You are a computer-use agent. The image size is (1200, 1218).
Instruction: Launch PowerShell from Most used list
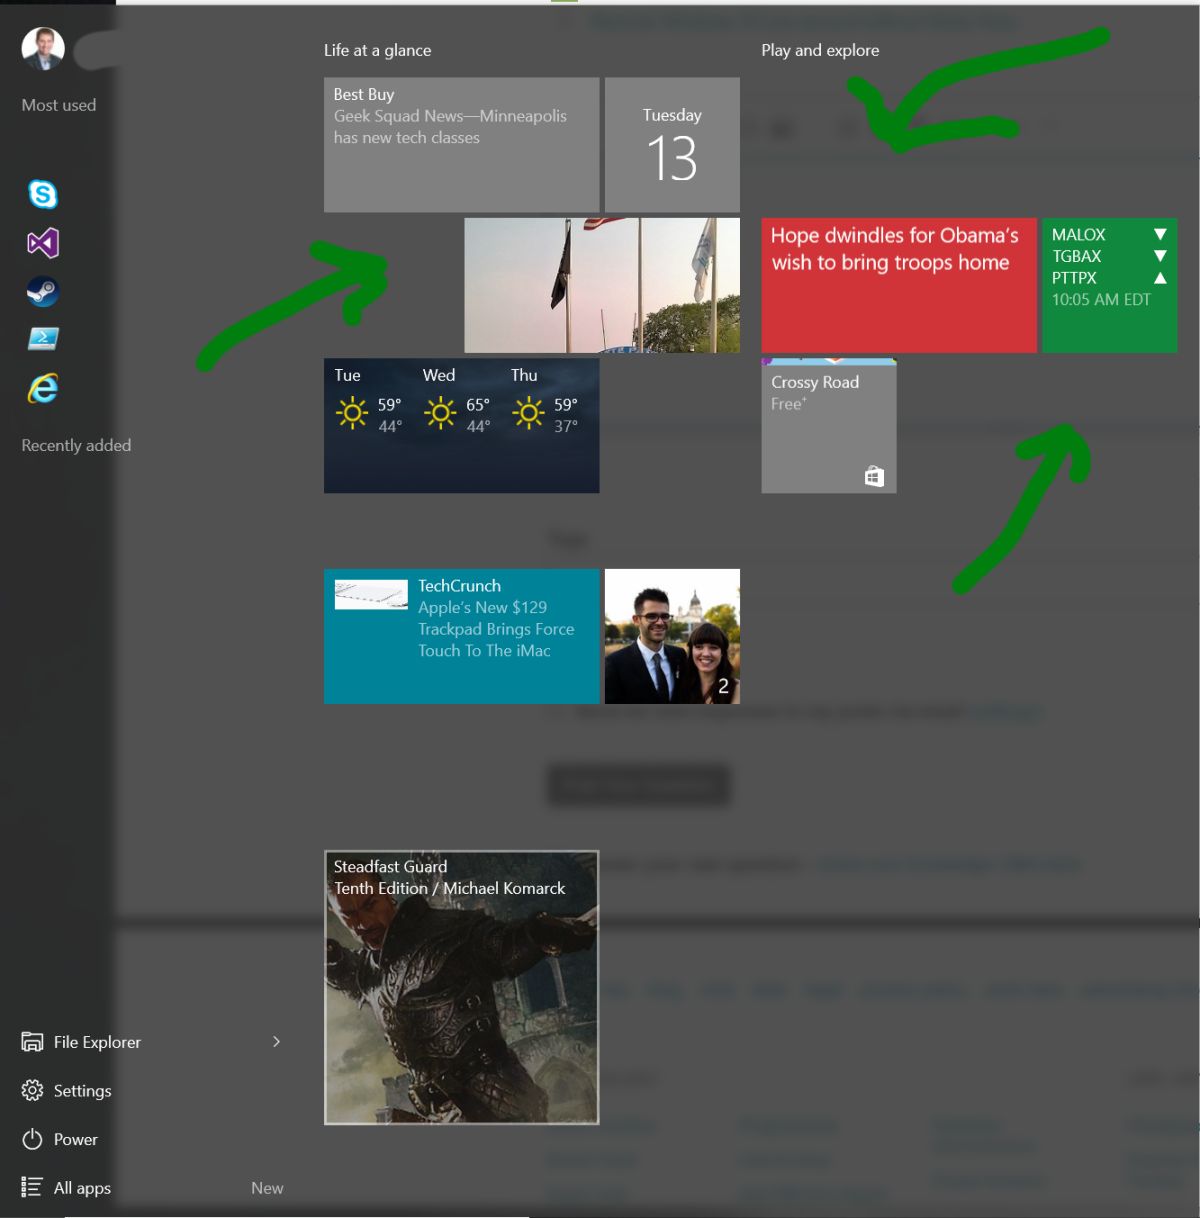[x=43, y=339]
